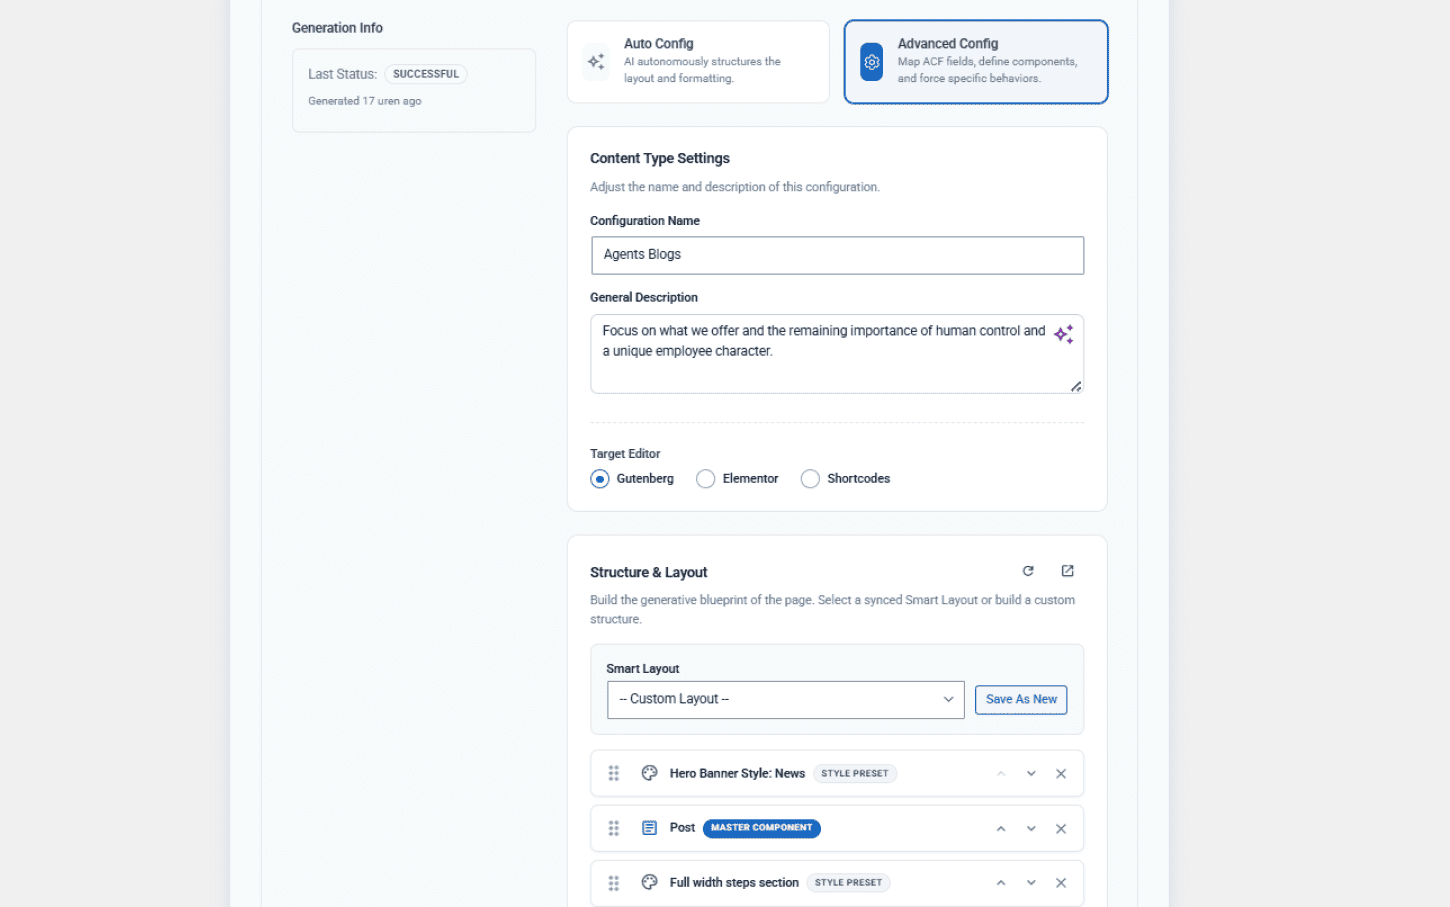This screenshot has height=907, width=1450.
Task: Move Hero Banner row down
Action: (1031, 774)
